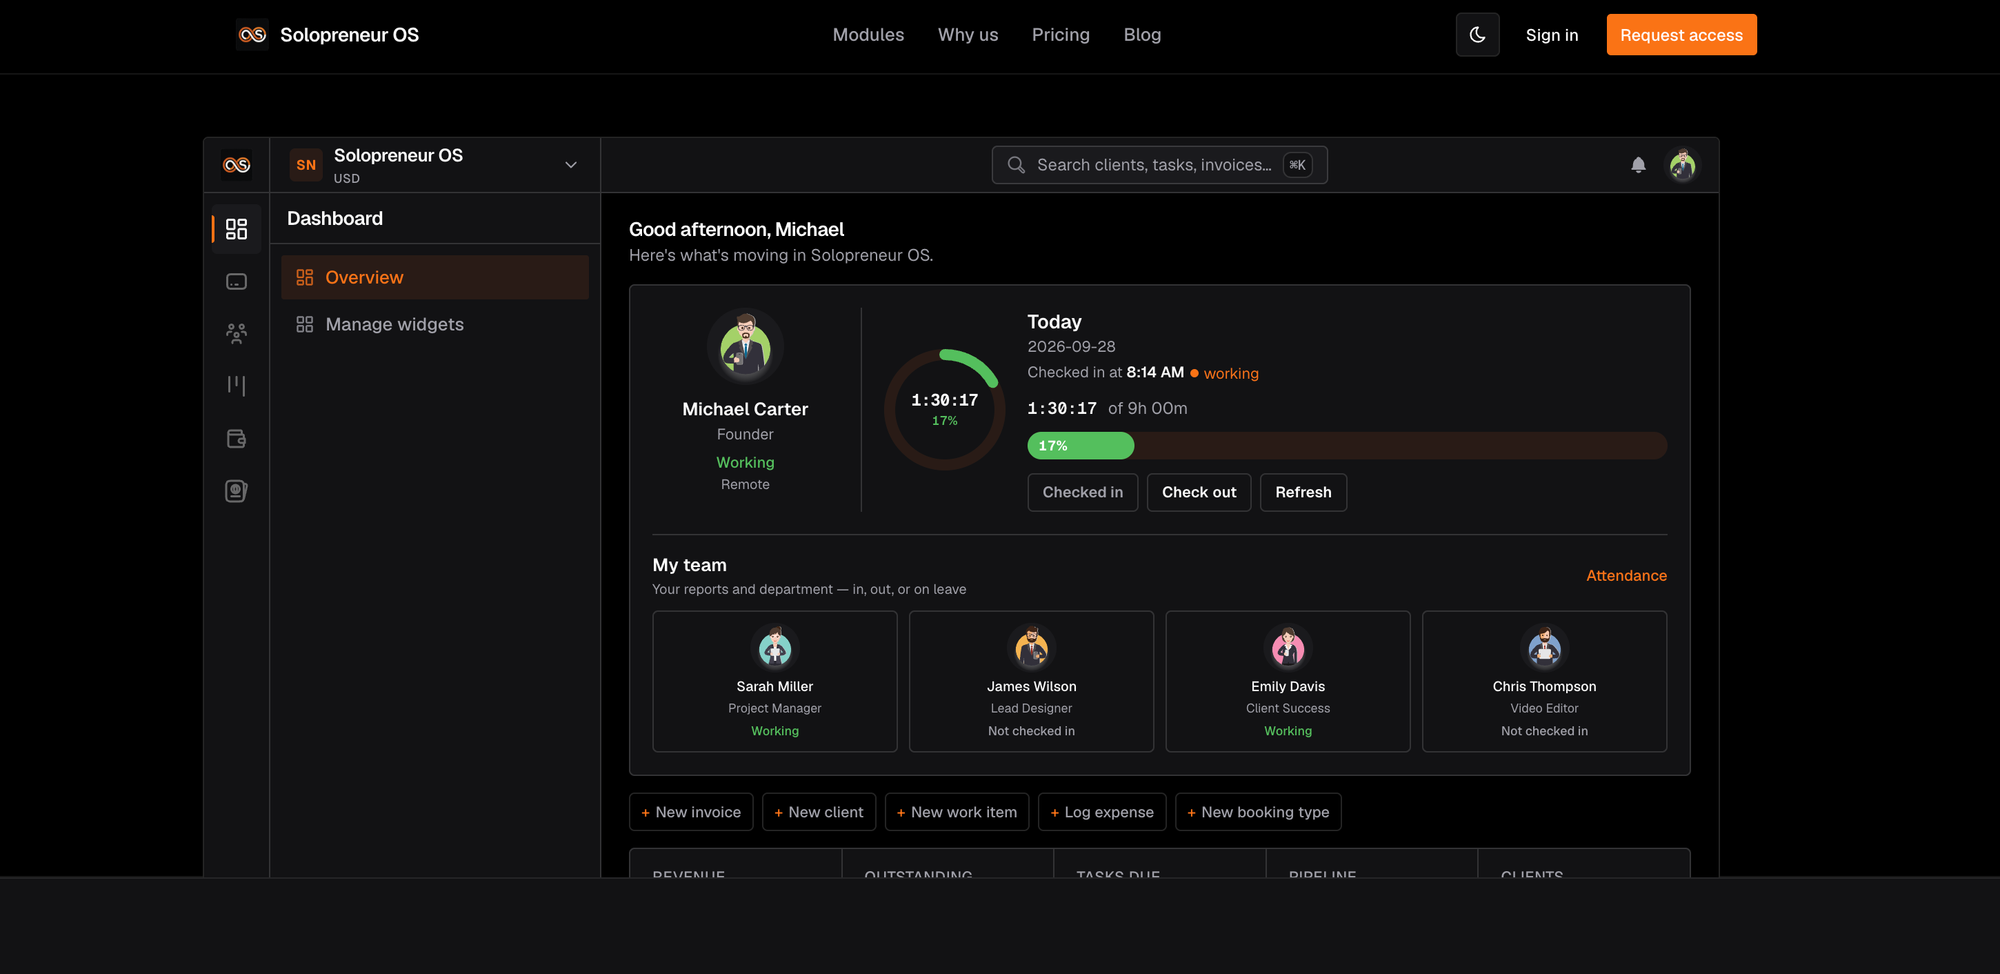Open the wallet icon in the sidebar
Screen dimensions: 2000x974
(236, 438)
